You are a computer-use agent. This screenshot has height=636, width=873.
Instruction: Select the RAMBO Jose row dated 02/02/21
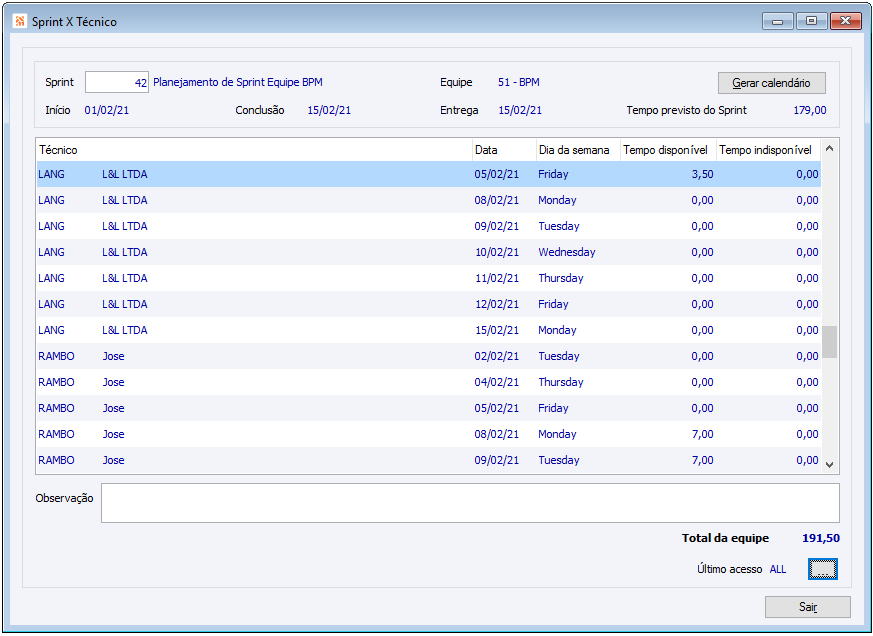click(x=429, y=356)
